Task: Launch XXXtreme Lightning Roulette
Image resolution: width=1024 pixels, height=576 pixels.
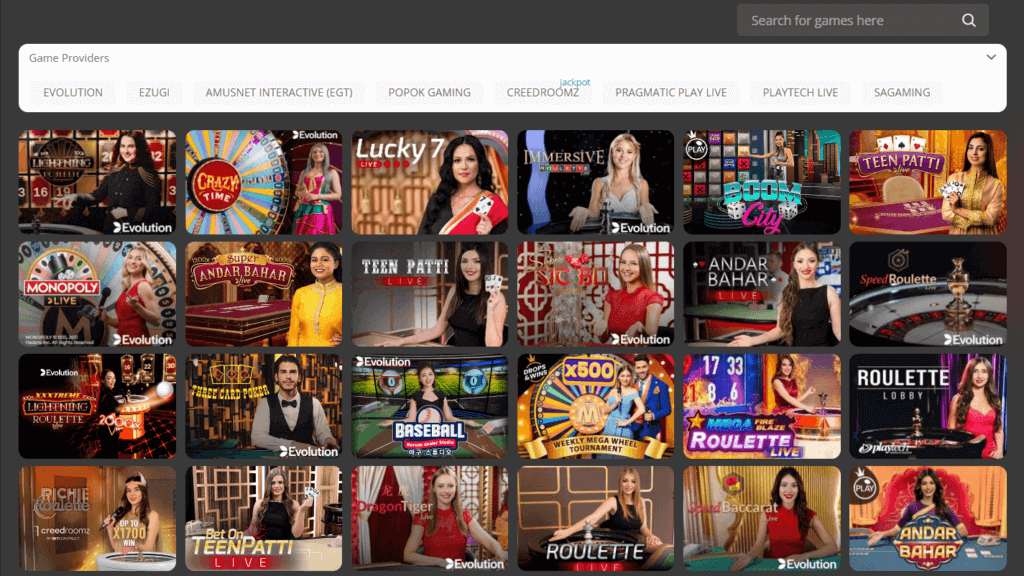Action: 97,406
